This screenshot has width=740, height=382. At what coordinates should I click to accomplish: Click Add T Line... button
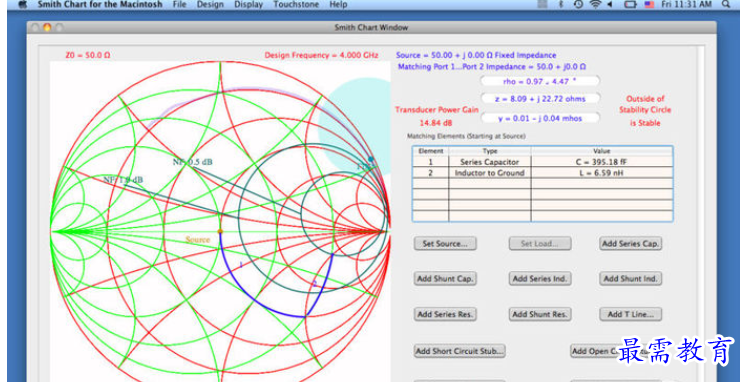[x=631, y=314]
